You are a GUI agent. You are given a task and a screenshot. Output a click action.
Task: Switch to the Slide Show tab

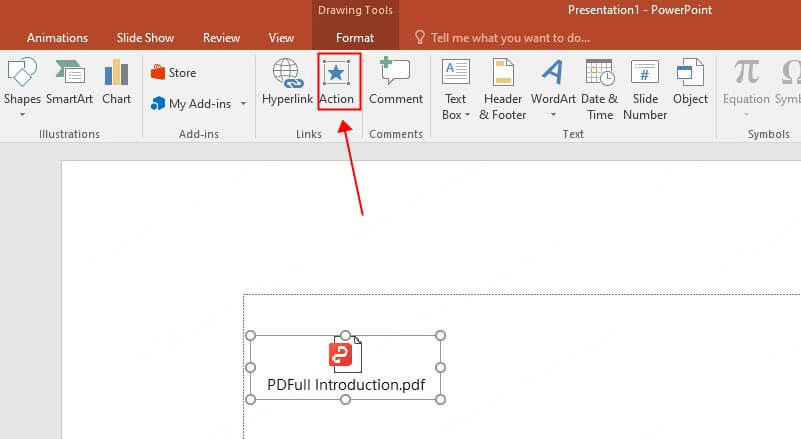pyautogui.click(x=145, y=38)
